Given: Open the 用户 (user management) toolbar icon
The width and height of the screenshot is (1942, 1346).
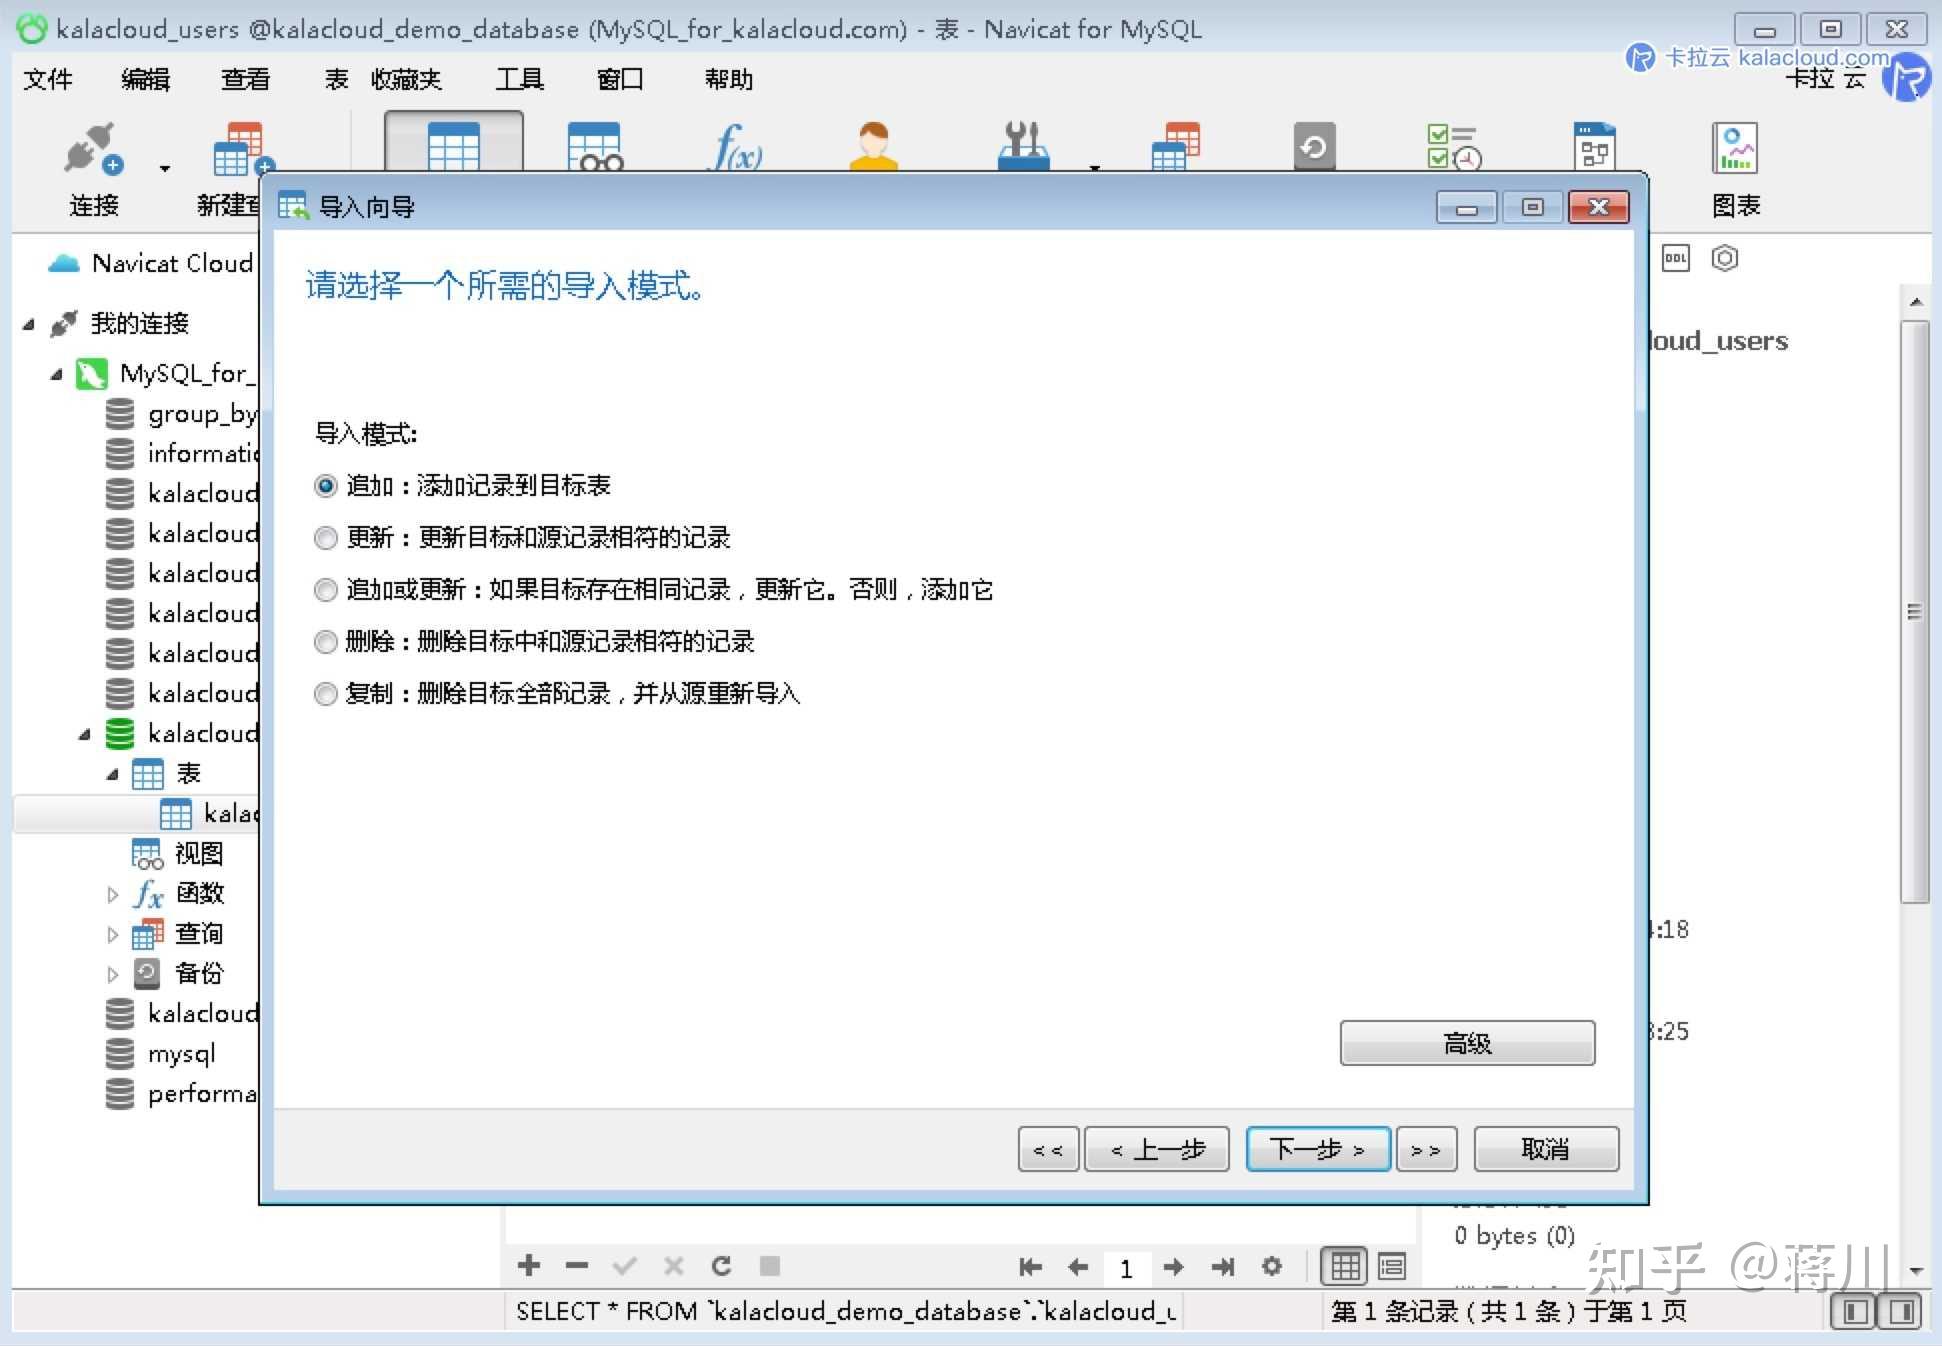Looking at the screenshot, I should pos(873,148).
